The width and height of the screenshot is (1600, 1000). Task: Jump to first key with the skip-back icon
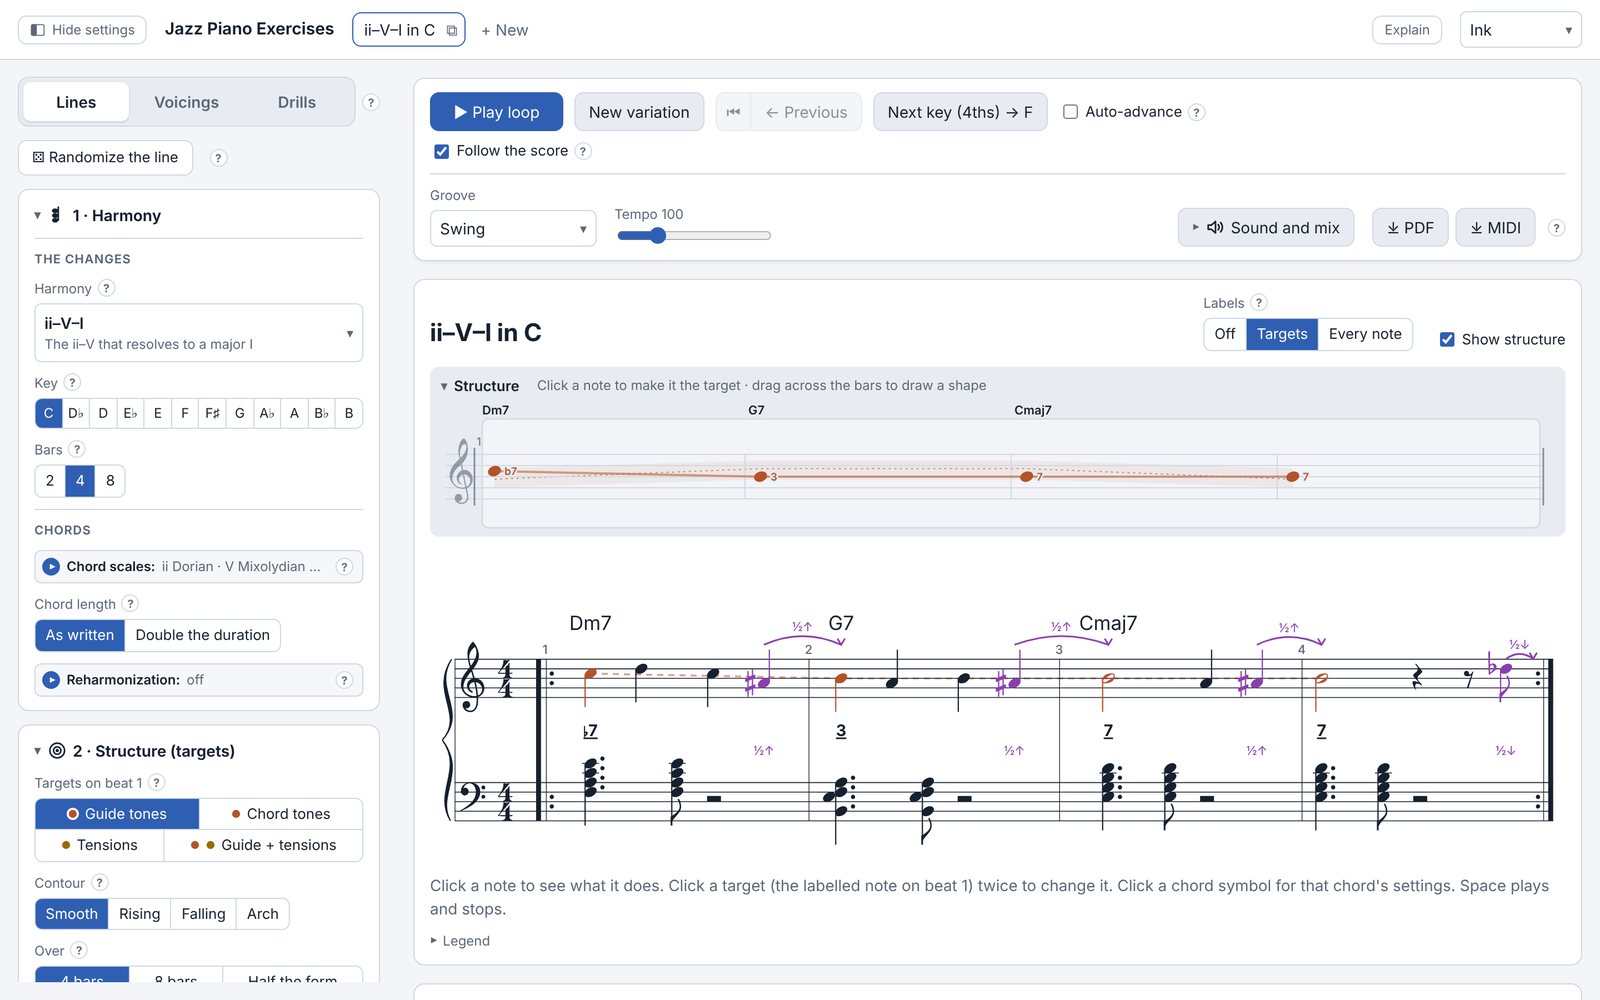[733, 112]
